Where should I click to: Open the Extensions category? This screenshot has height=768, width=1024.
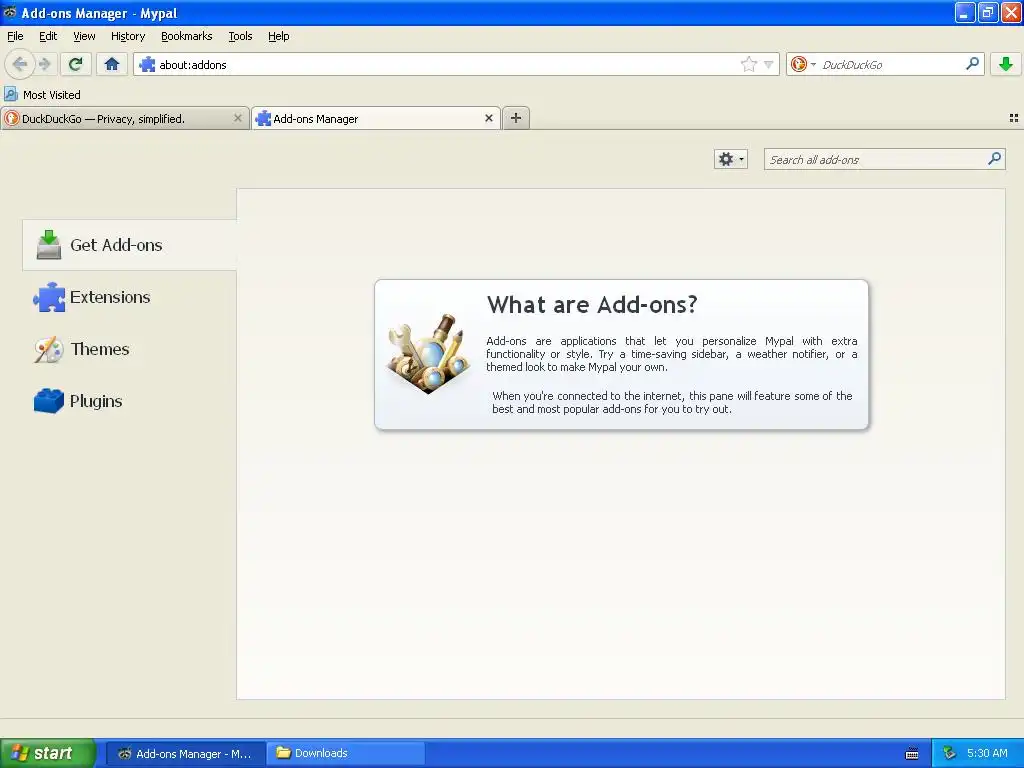coord(129,297)
